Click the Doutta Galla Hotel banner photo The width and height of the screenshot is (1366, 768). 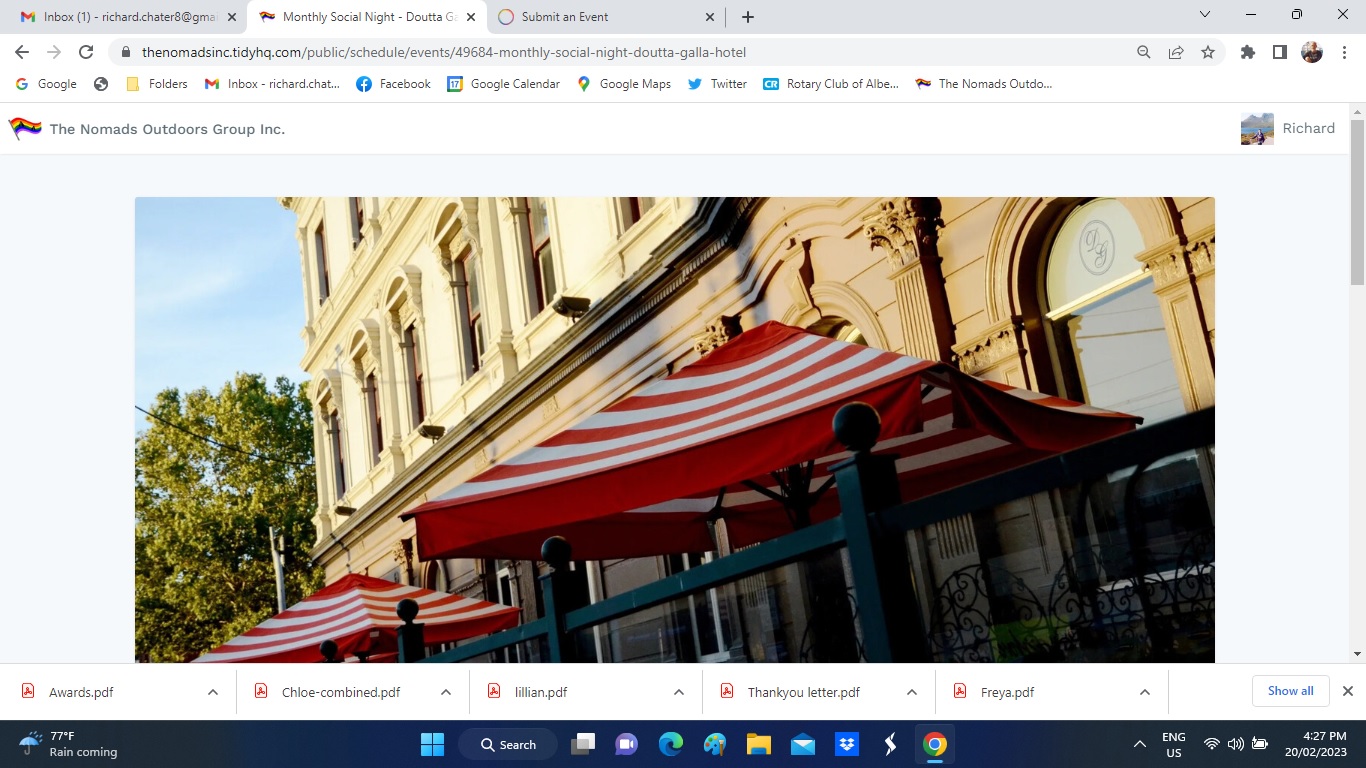coord(675,430)
